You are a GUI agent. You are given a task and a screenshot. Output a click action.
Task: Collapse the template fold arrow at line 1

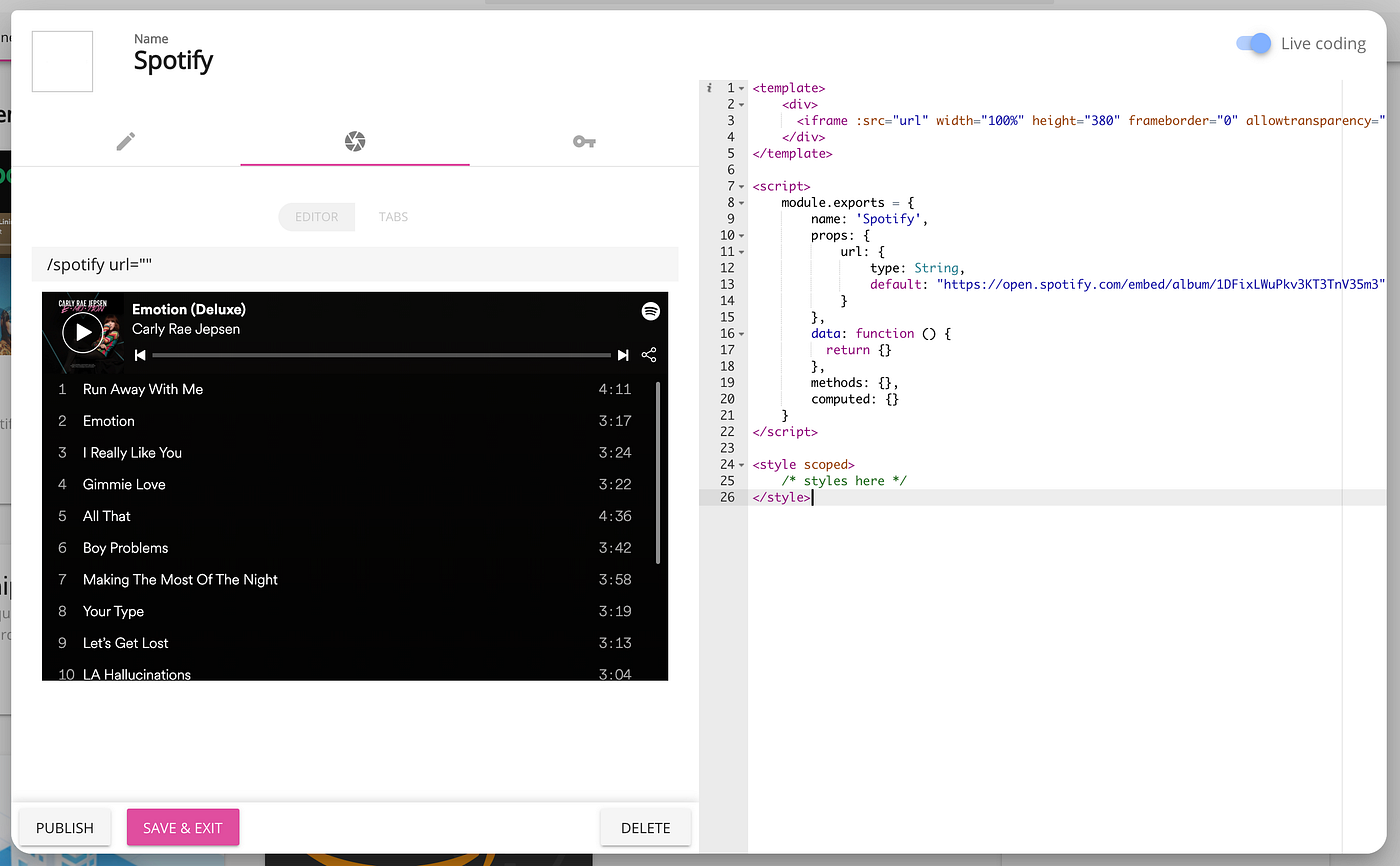[741, 89]
